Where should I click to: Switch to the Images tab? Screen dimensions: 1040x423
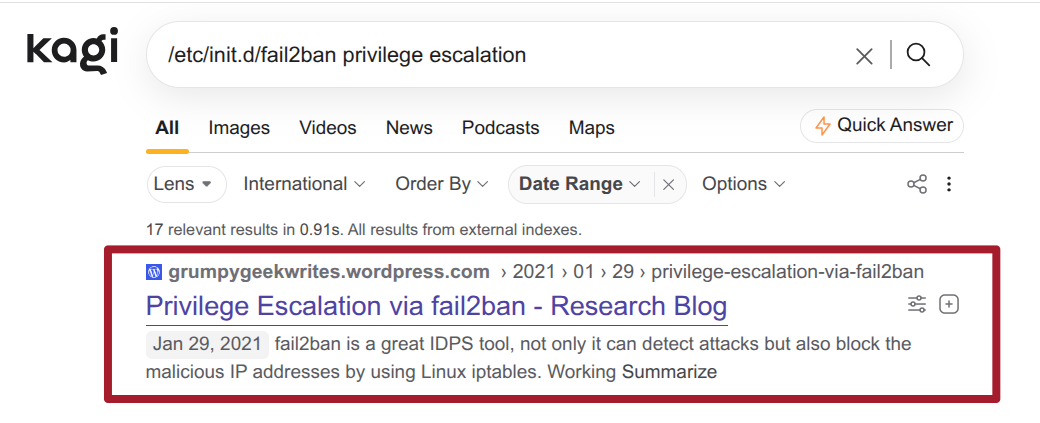pos(239,128)
